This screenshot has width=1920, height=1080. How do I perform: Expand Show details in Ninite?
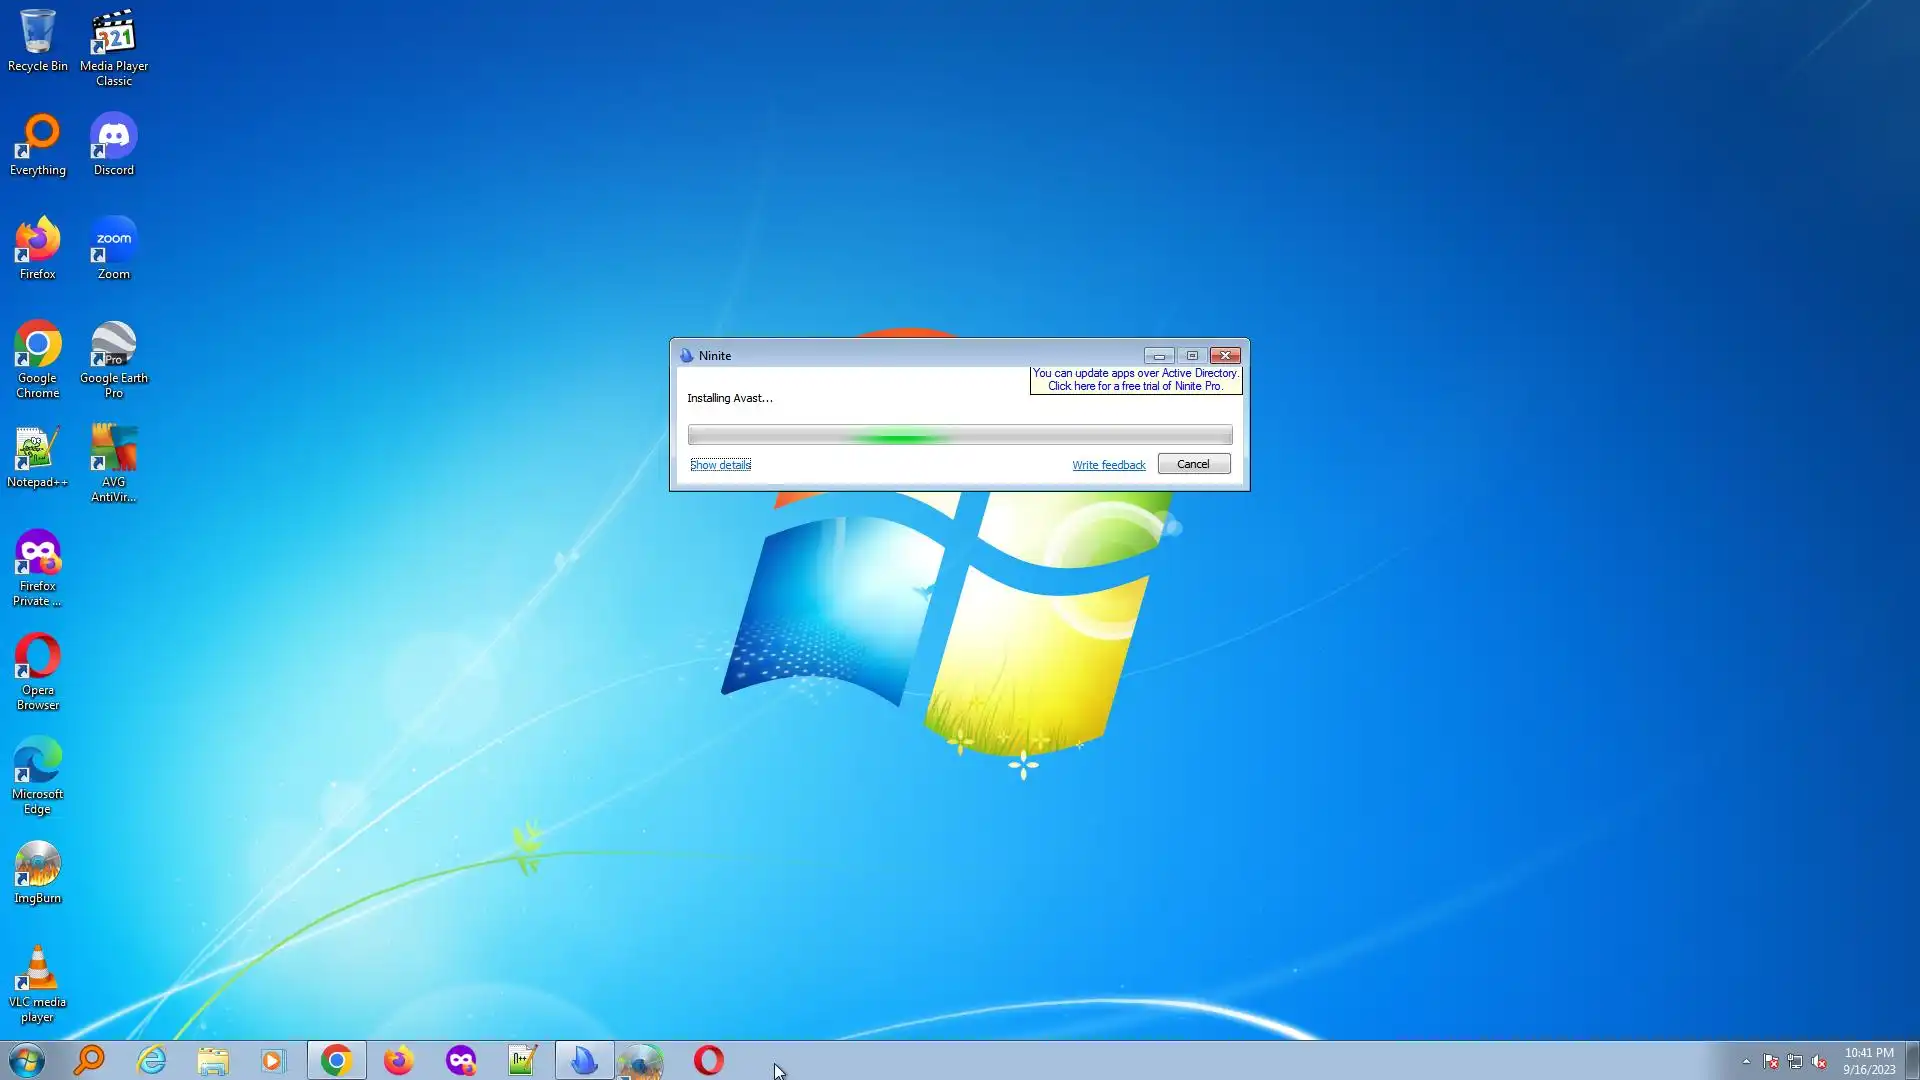(x=720, y=465)
